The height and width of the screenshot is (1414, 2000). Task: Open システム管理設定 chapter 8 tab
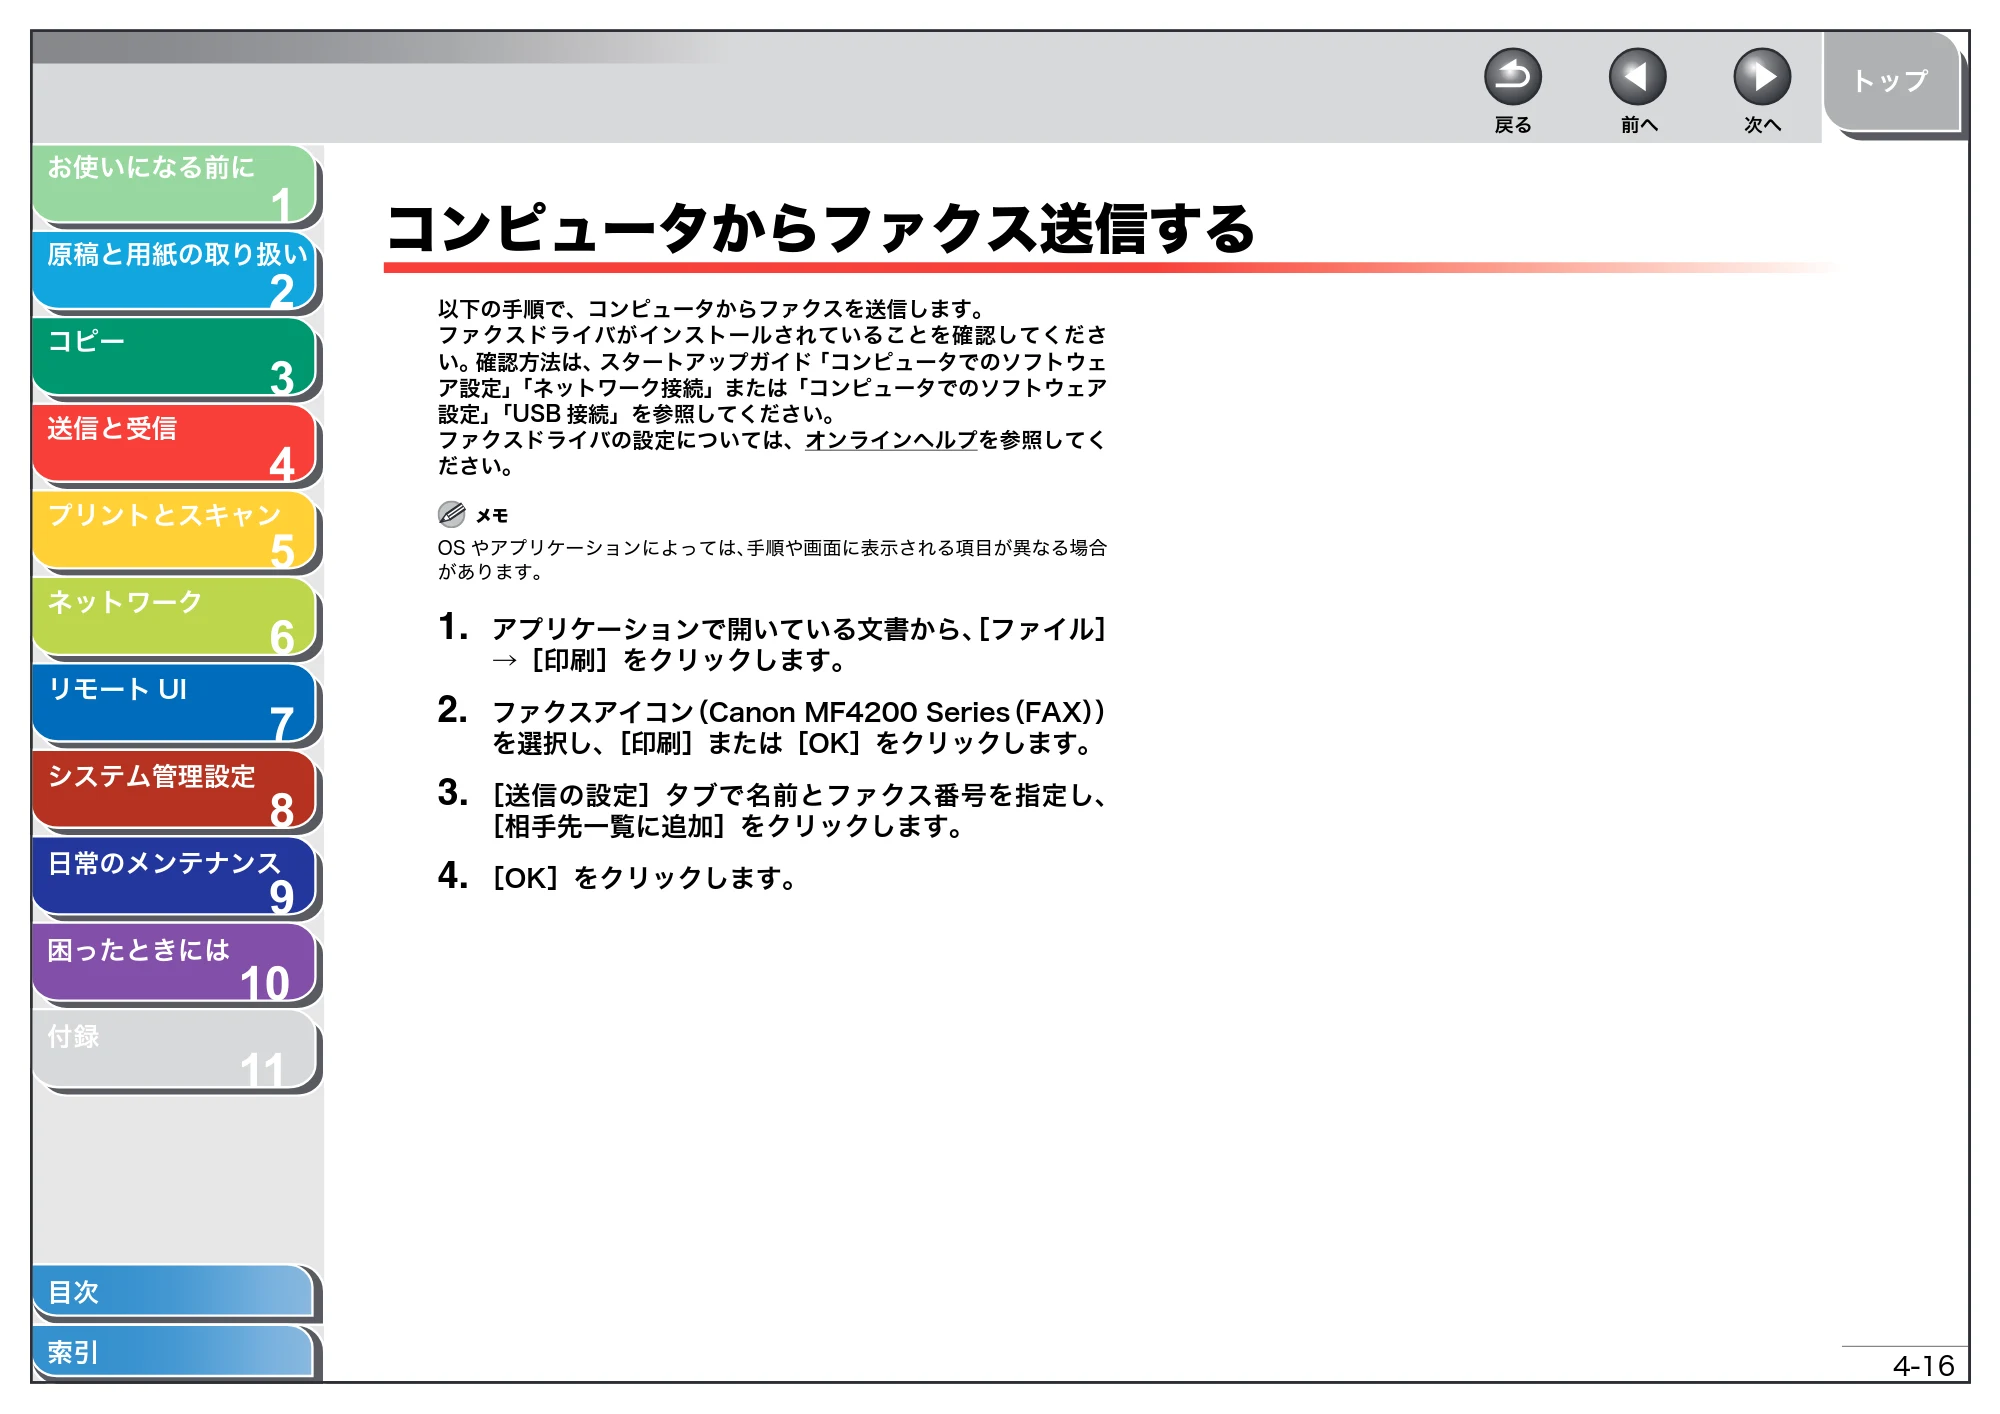(175, 791)
